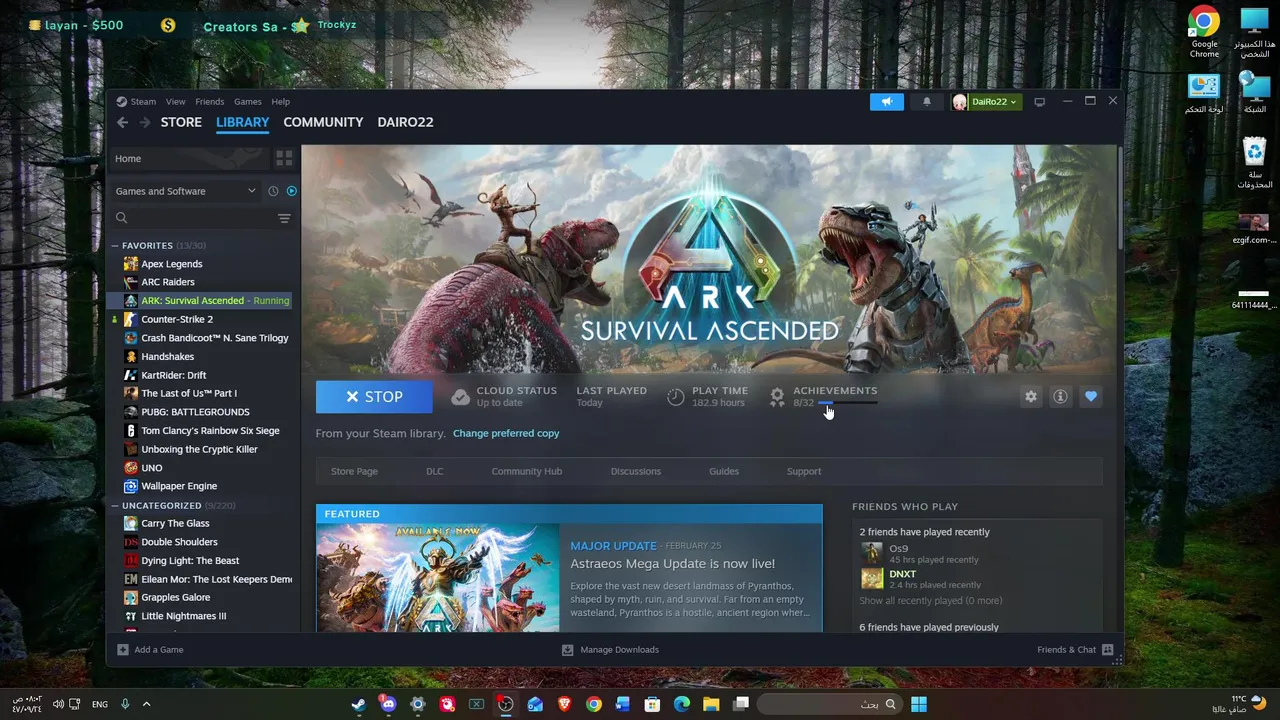Open the Help menu
This screenshot has width=1280, height=720.
[x=280, y=102]
